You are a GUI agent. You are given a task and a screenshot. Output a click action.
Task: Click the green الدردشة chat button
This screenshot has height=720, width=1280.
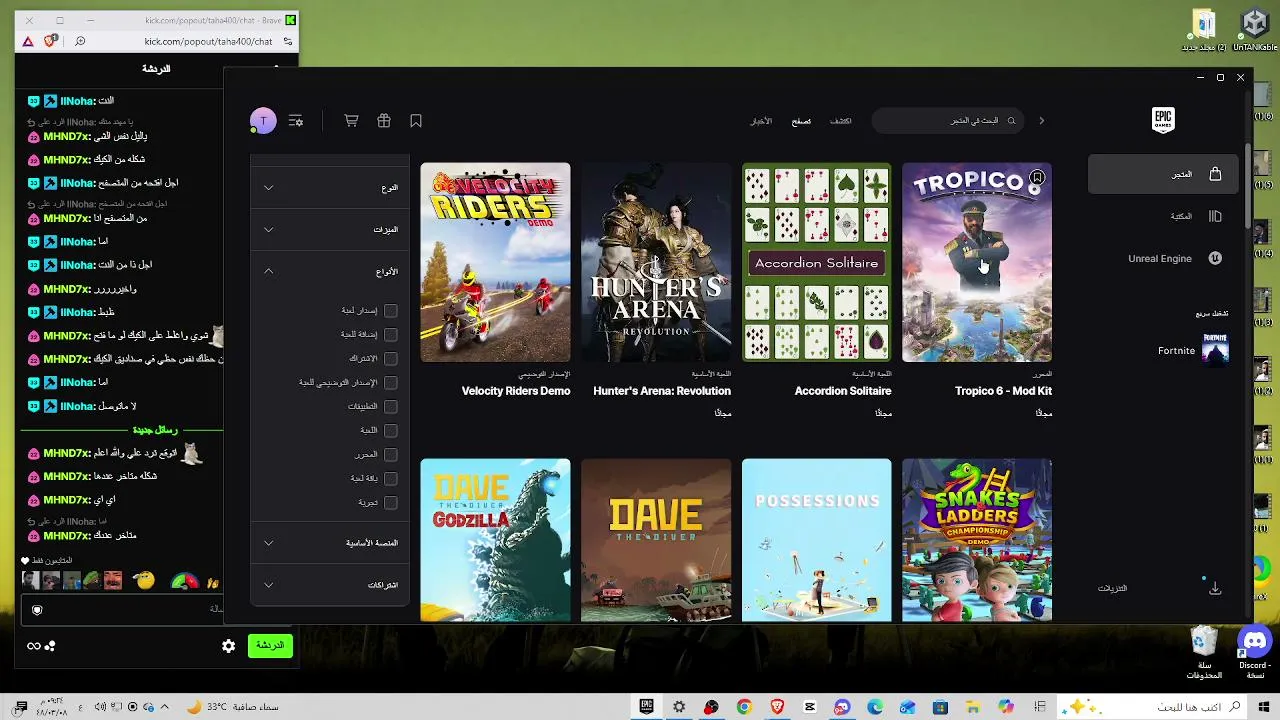click(x=270, y=646)
